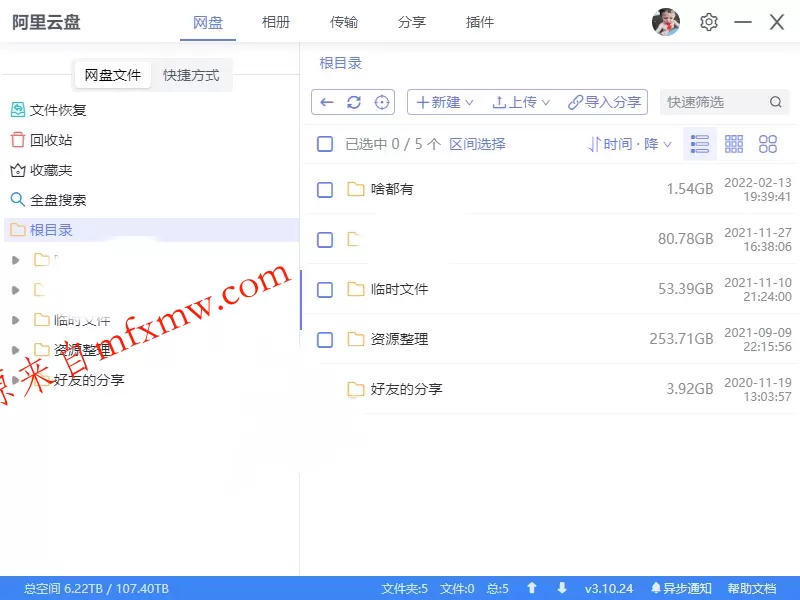Expand 临时文件 in sidebar tree

click(15, 320)
